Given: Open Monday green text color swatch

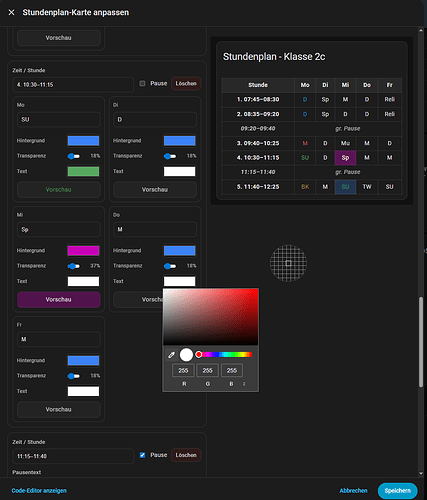Looking at the screenshot, I should pos(83,171).
